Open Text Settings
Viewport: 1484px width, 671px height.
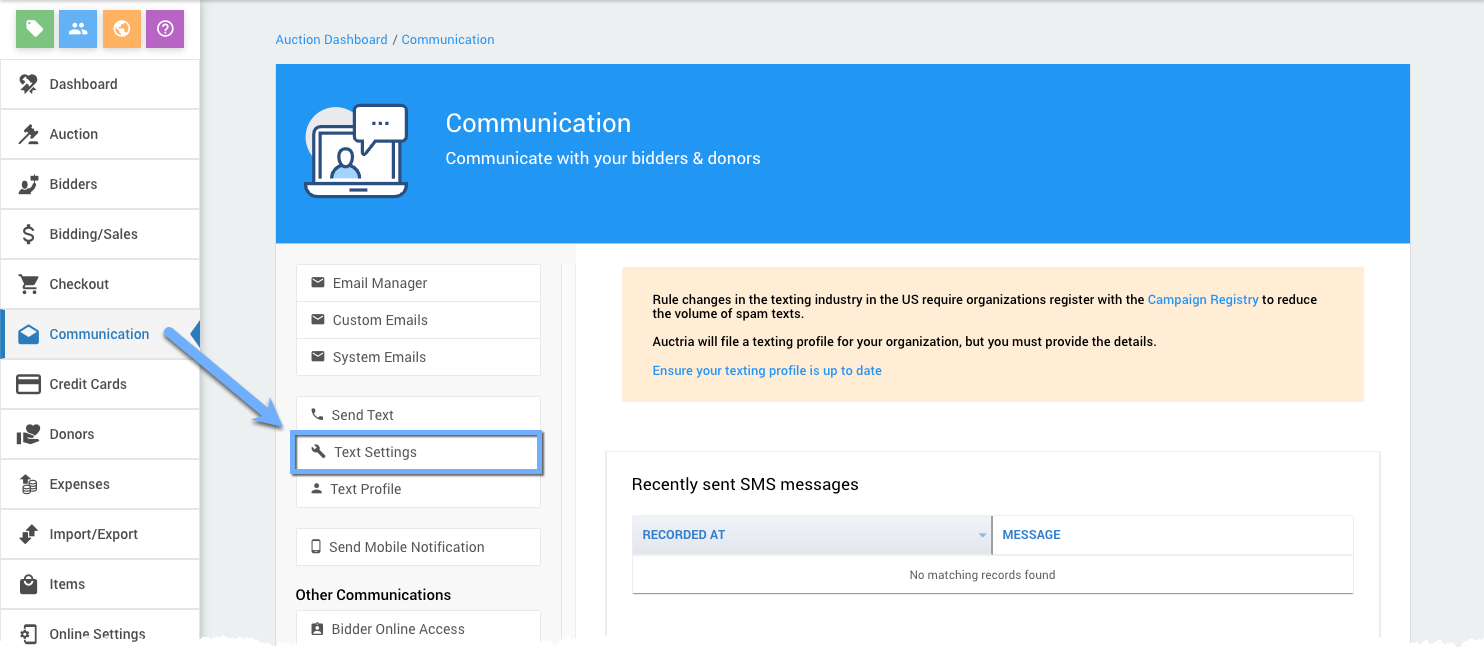(x=375, y=452)
